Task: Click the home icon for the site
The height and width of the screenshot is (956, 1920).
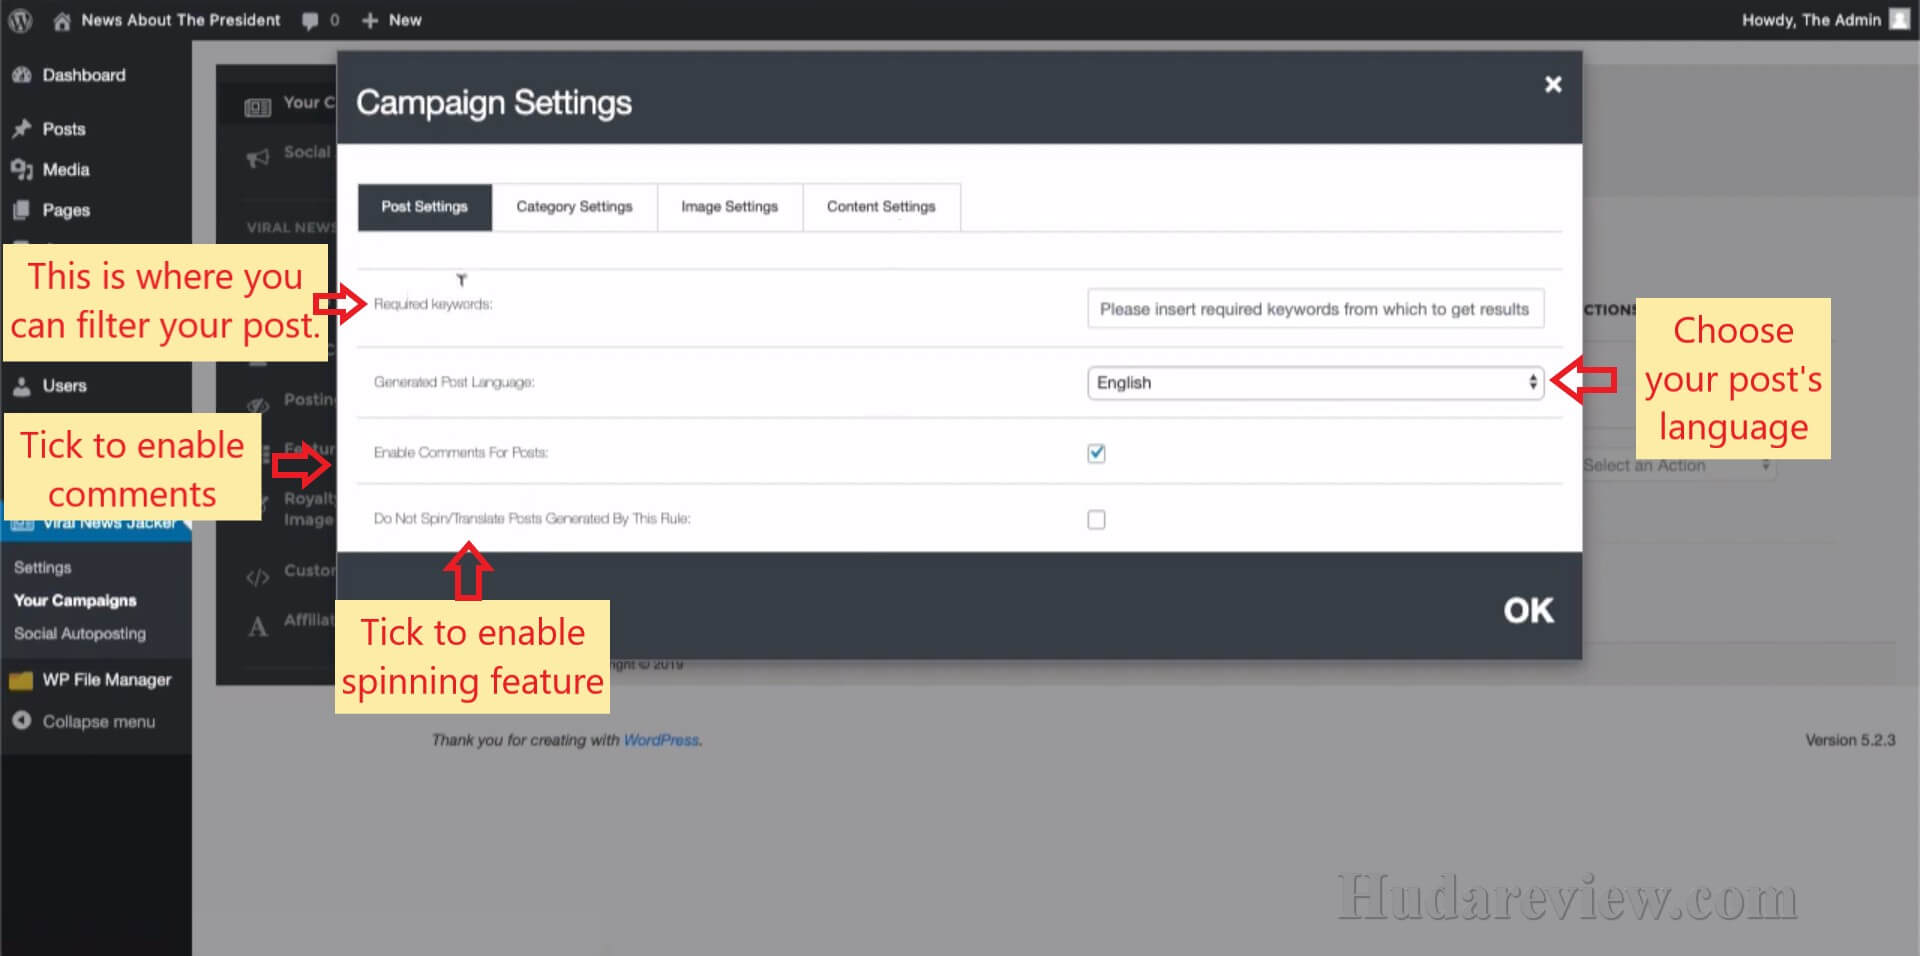Action: (x=62, y=21)
